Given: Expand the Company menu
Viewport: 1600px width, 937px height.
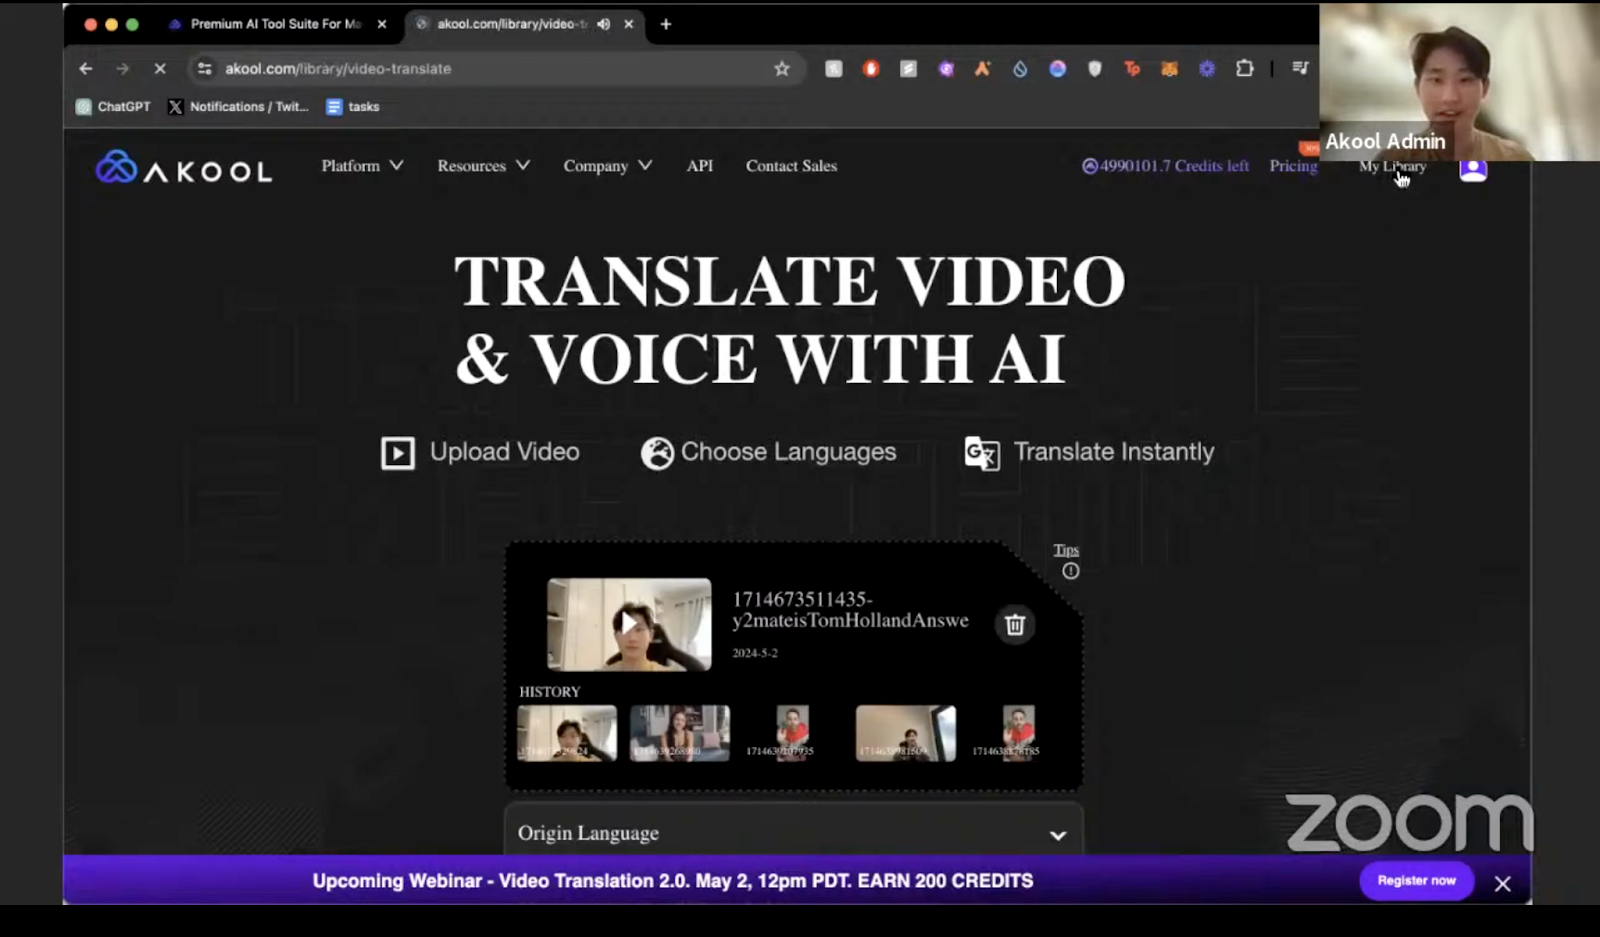Looking at the screenshot, I should pos(607,166).
